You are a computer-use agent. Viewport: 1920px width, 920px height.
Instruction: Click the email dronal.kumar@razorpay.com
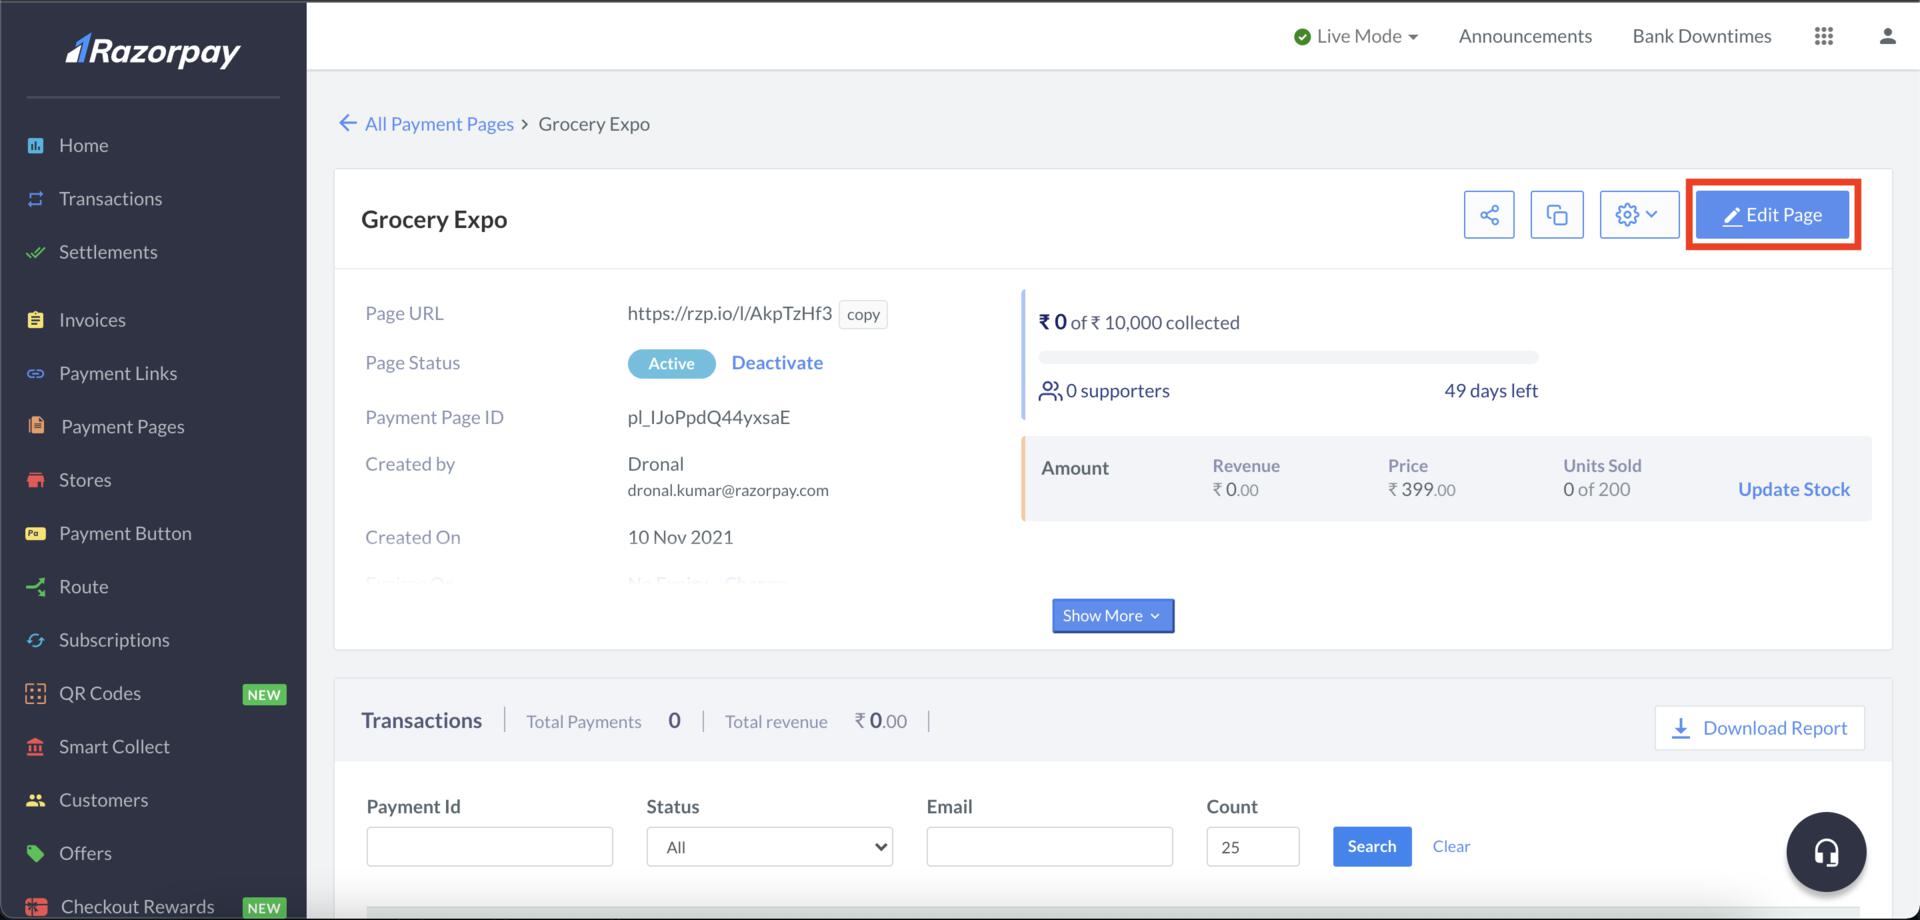click(728, 490)
